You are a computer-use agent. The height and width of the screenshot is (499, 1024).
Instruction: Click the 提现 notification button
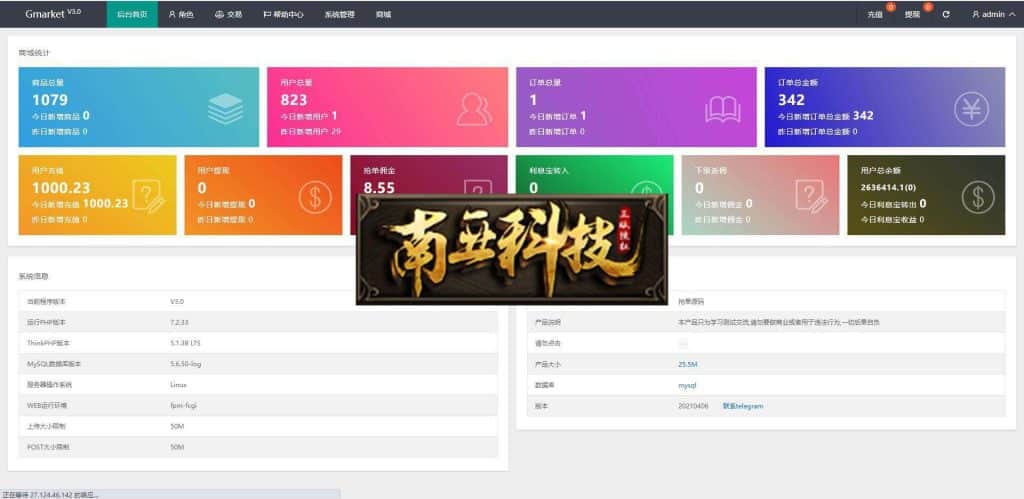[x=914, y=14]
